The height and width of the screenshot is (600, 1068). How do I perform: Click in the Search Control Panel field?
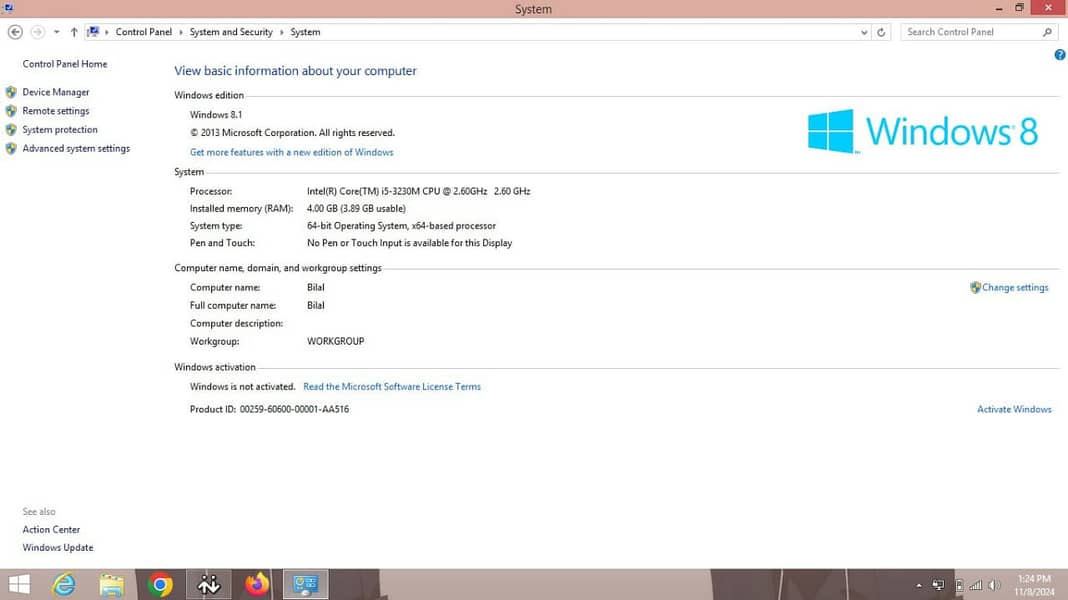970,32
